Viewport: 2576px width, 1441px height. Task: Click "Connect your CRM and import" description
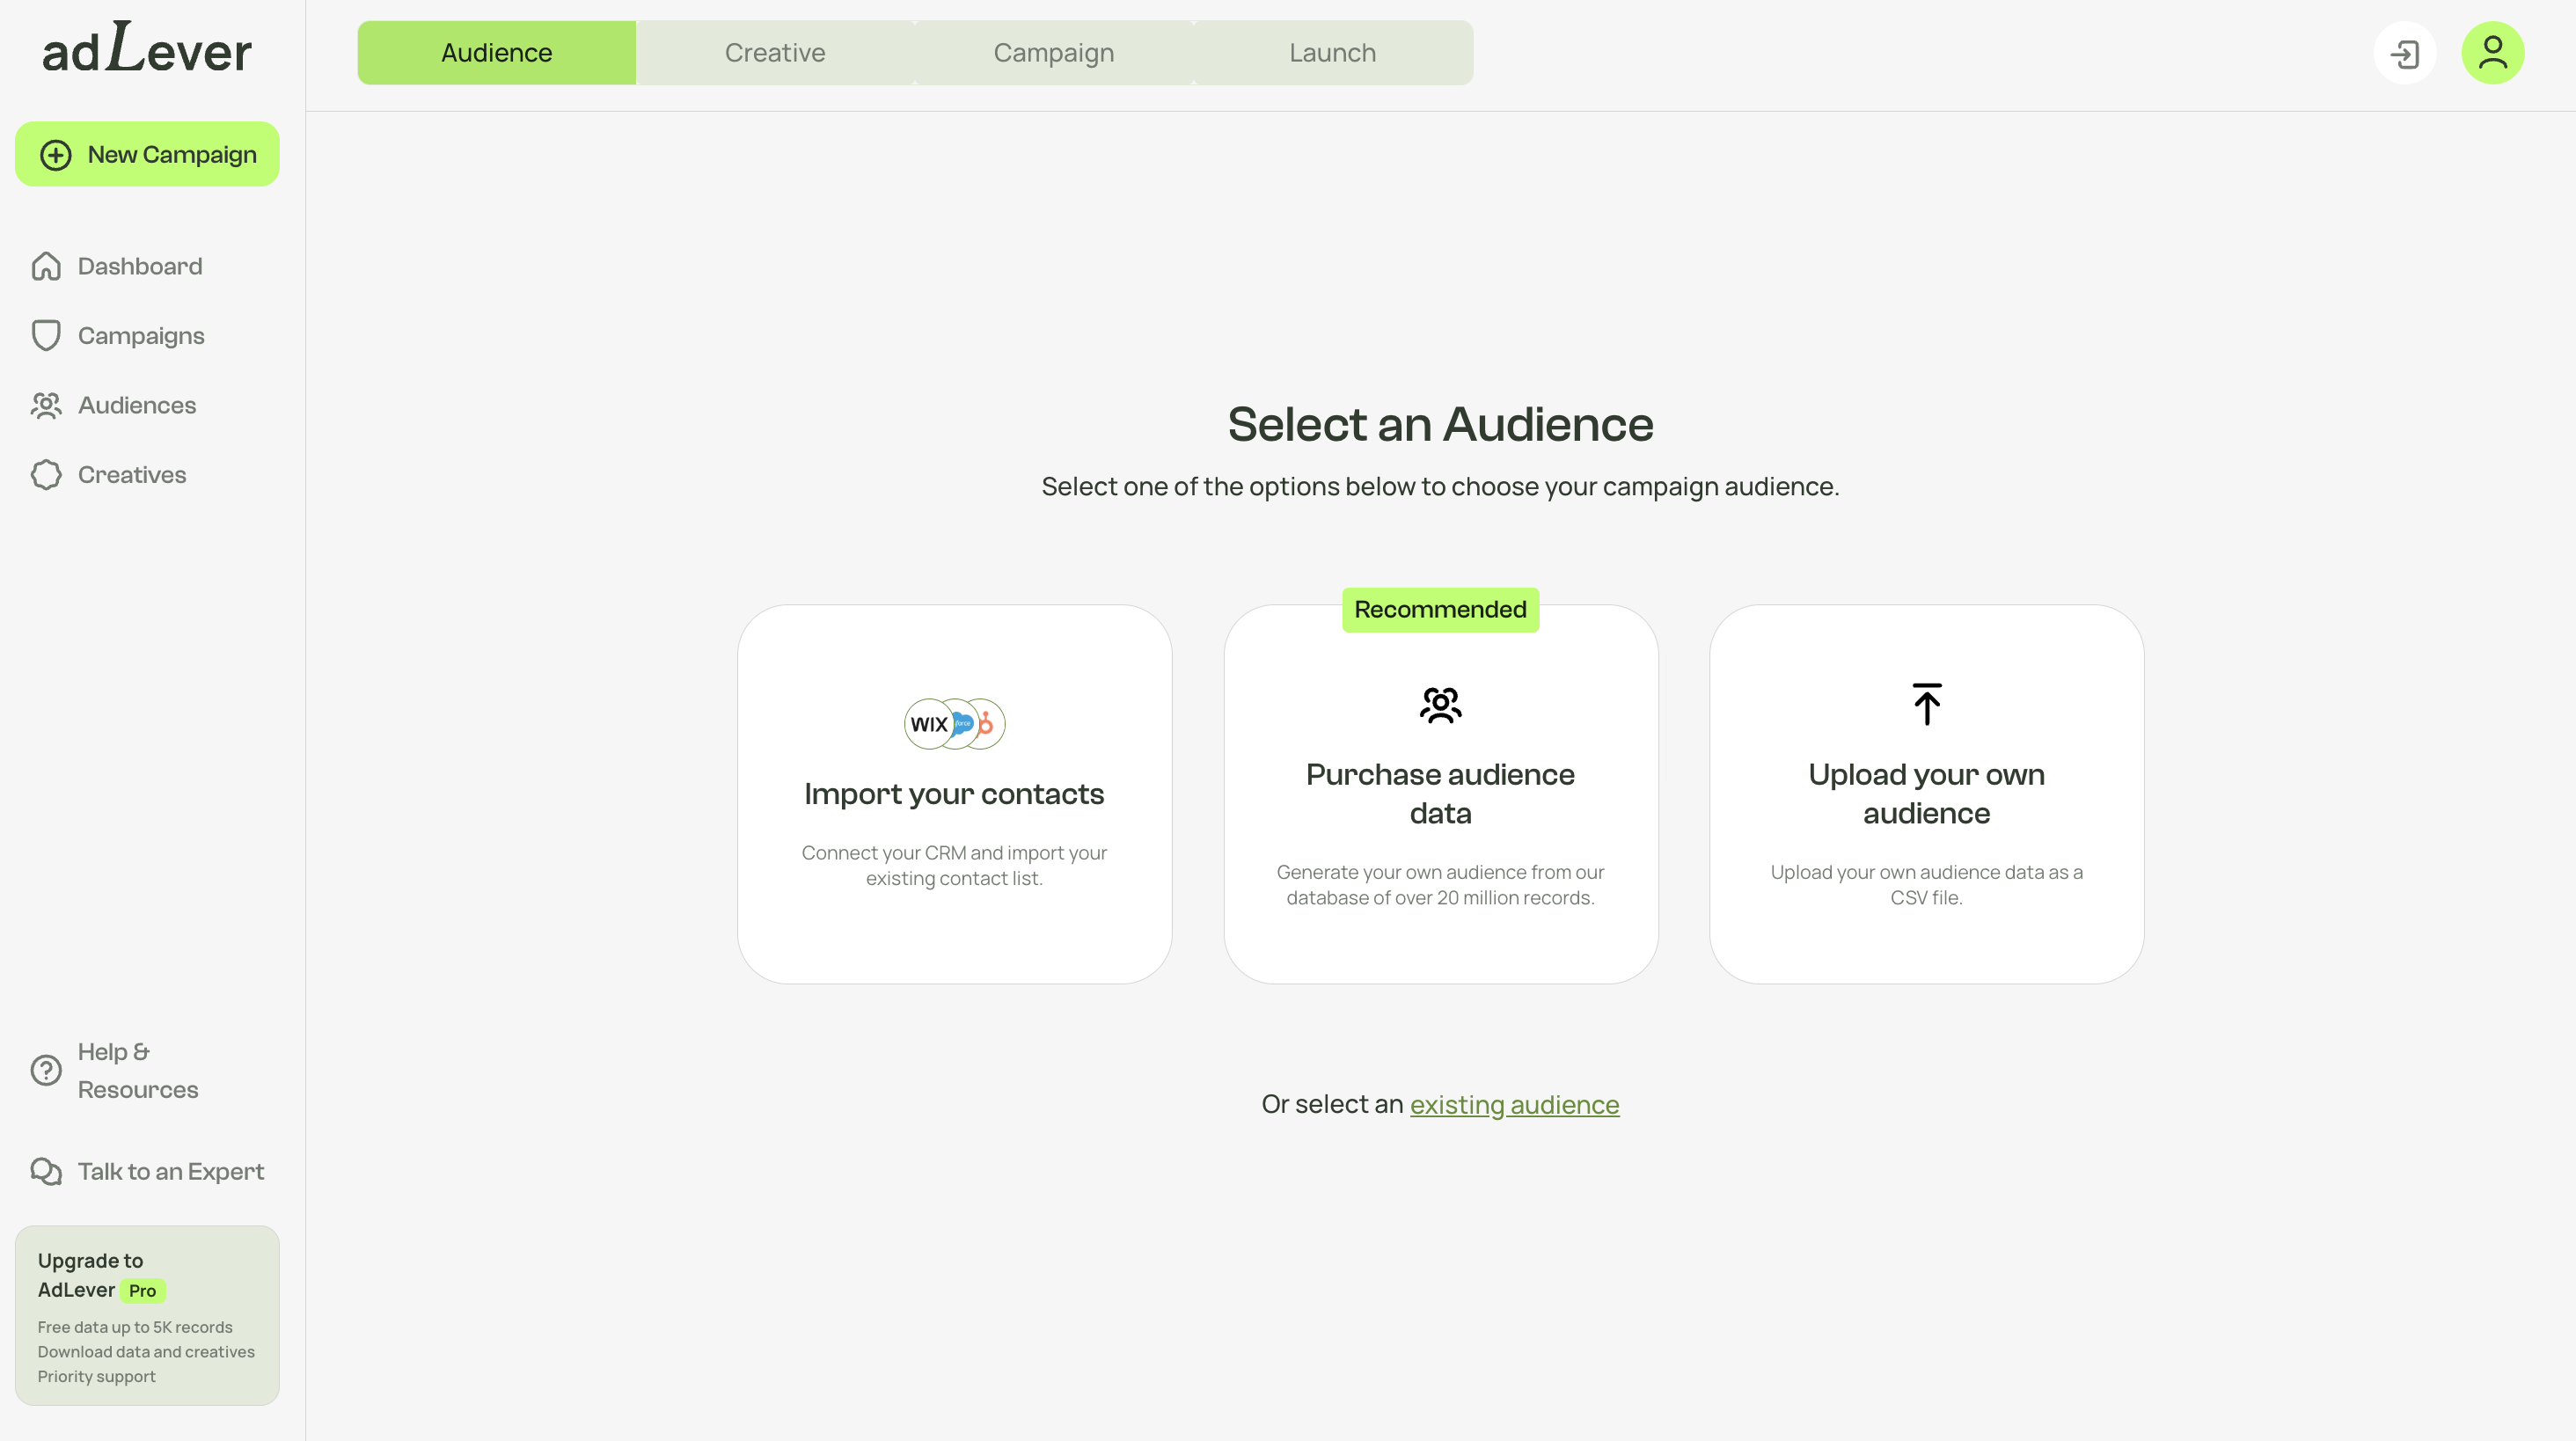coord(955,866)
